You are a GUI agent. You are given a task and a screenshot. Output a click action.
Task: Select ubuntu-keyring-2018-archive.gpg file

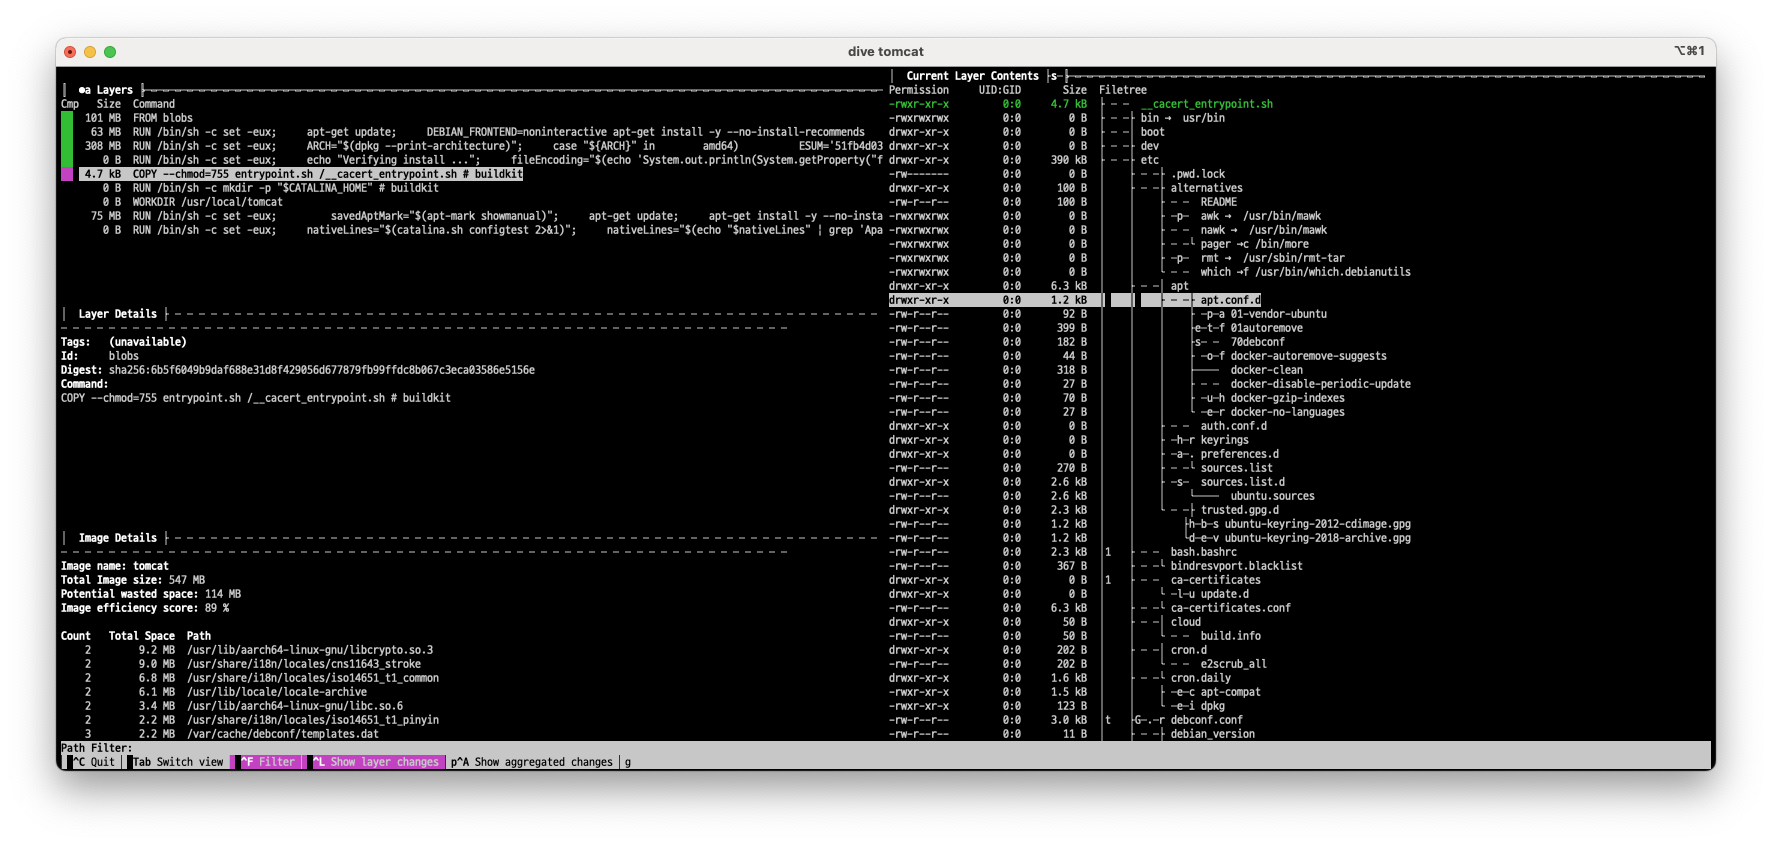[1318, 538]
